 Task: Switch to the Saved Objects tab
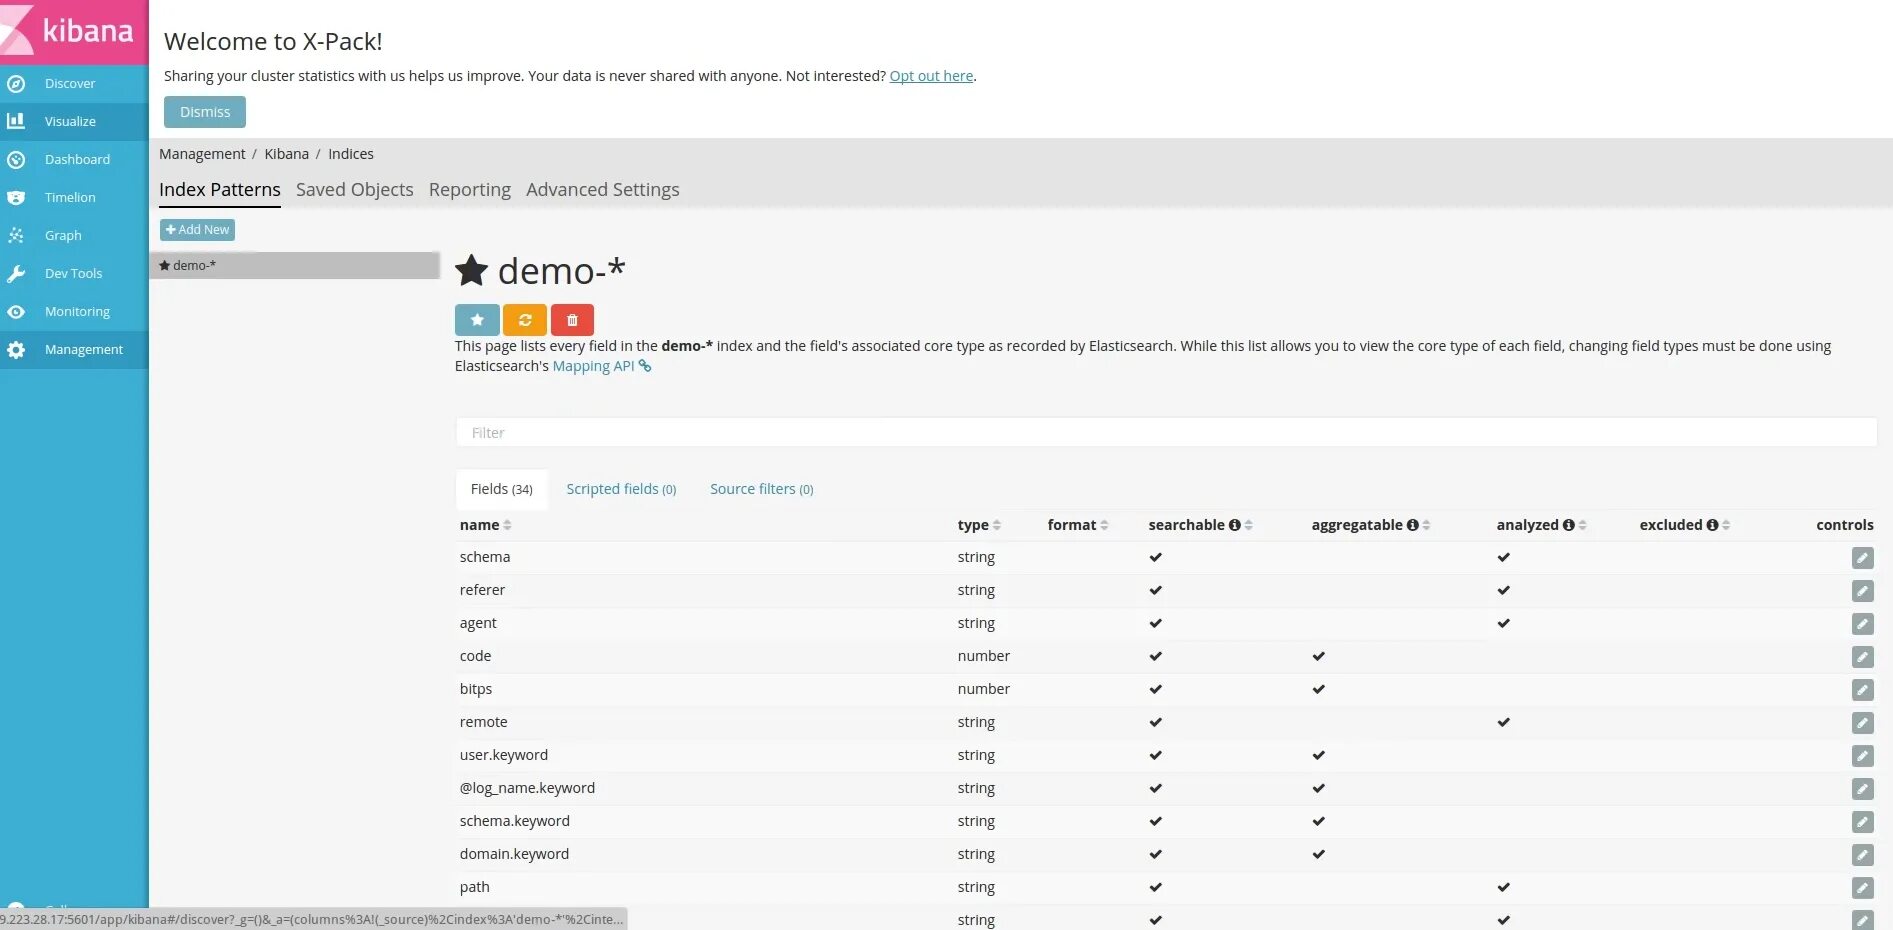tap(355, 190)
